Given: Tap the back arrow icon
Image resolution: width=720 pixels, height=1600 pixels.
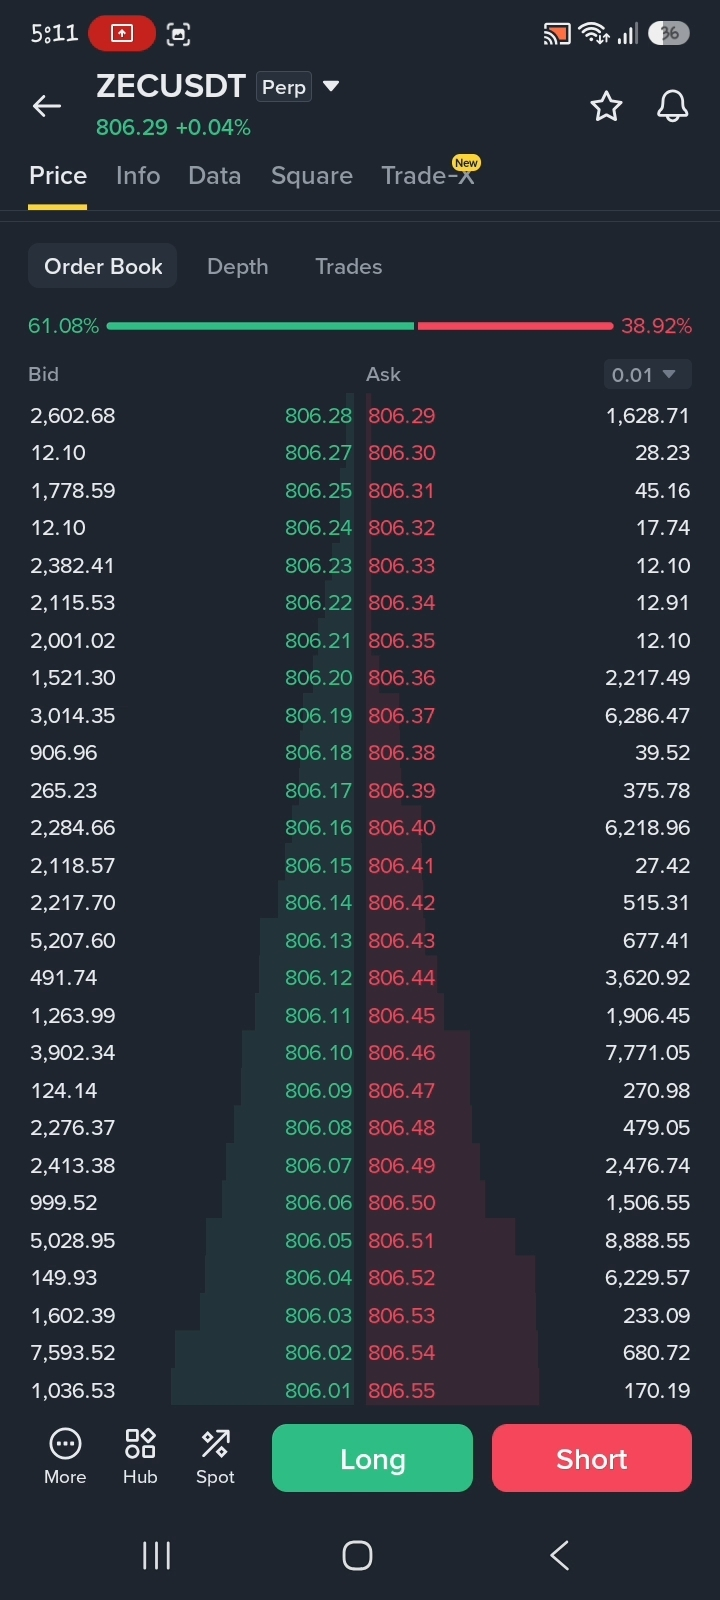Looking at the screenshot, I should click(x=47, y=106).
